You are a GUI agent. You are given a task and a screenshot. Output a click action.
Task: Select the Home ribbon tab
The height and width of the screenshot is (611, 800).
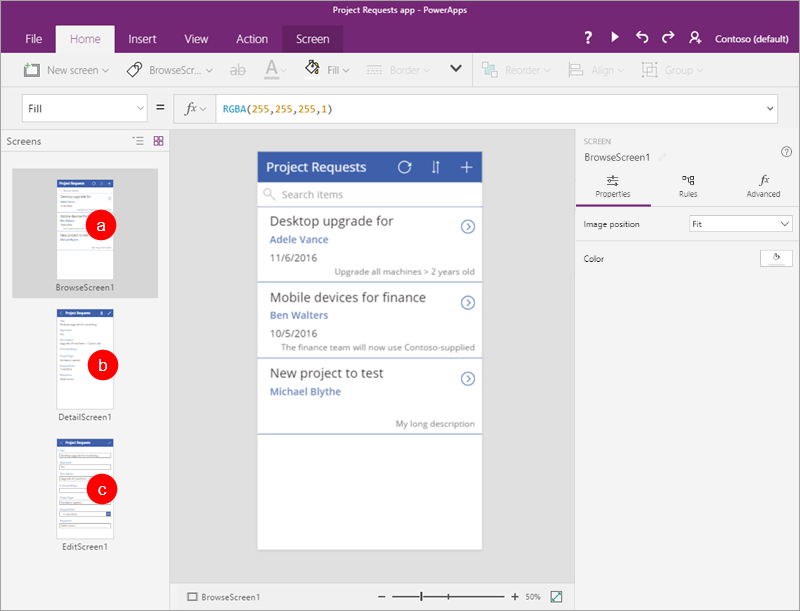85,39
